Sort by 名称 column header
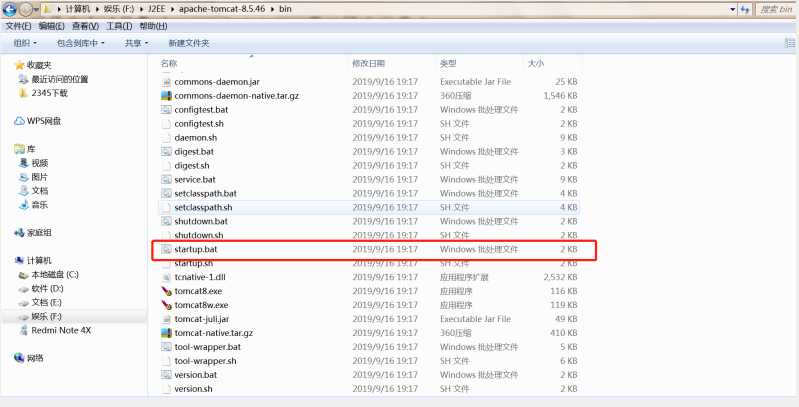Image resolution: width=799 pixels, height=407 pixels. click(x=169, y=63)
